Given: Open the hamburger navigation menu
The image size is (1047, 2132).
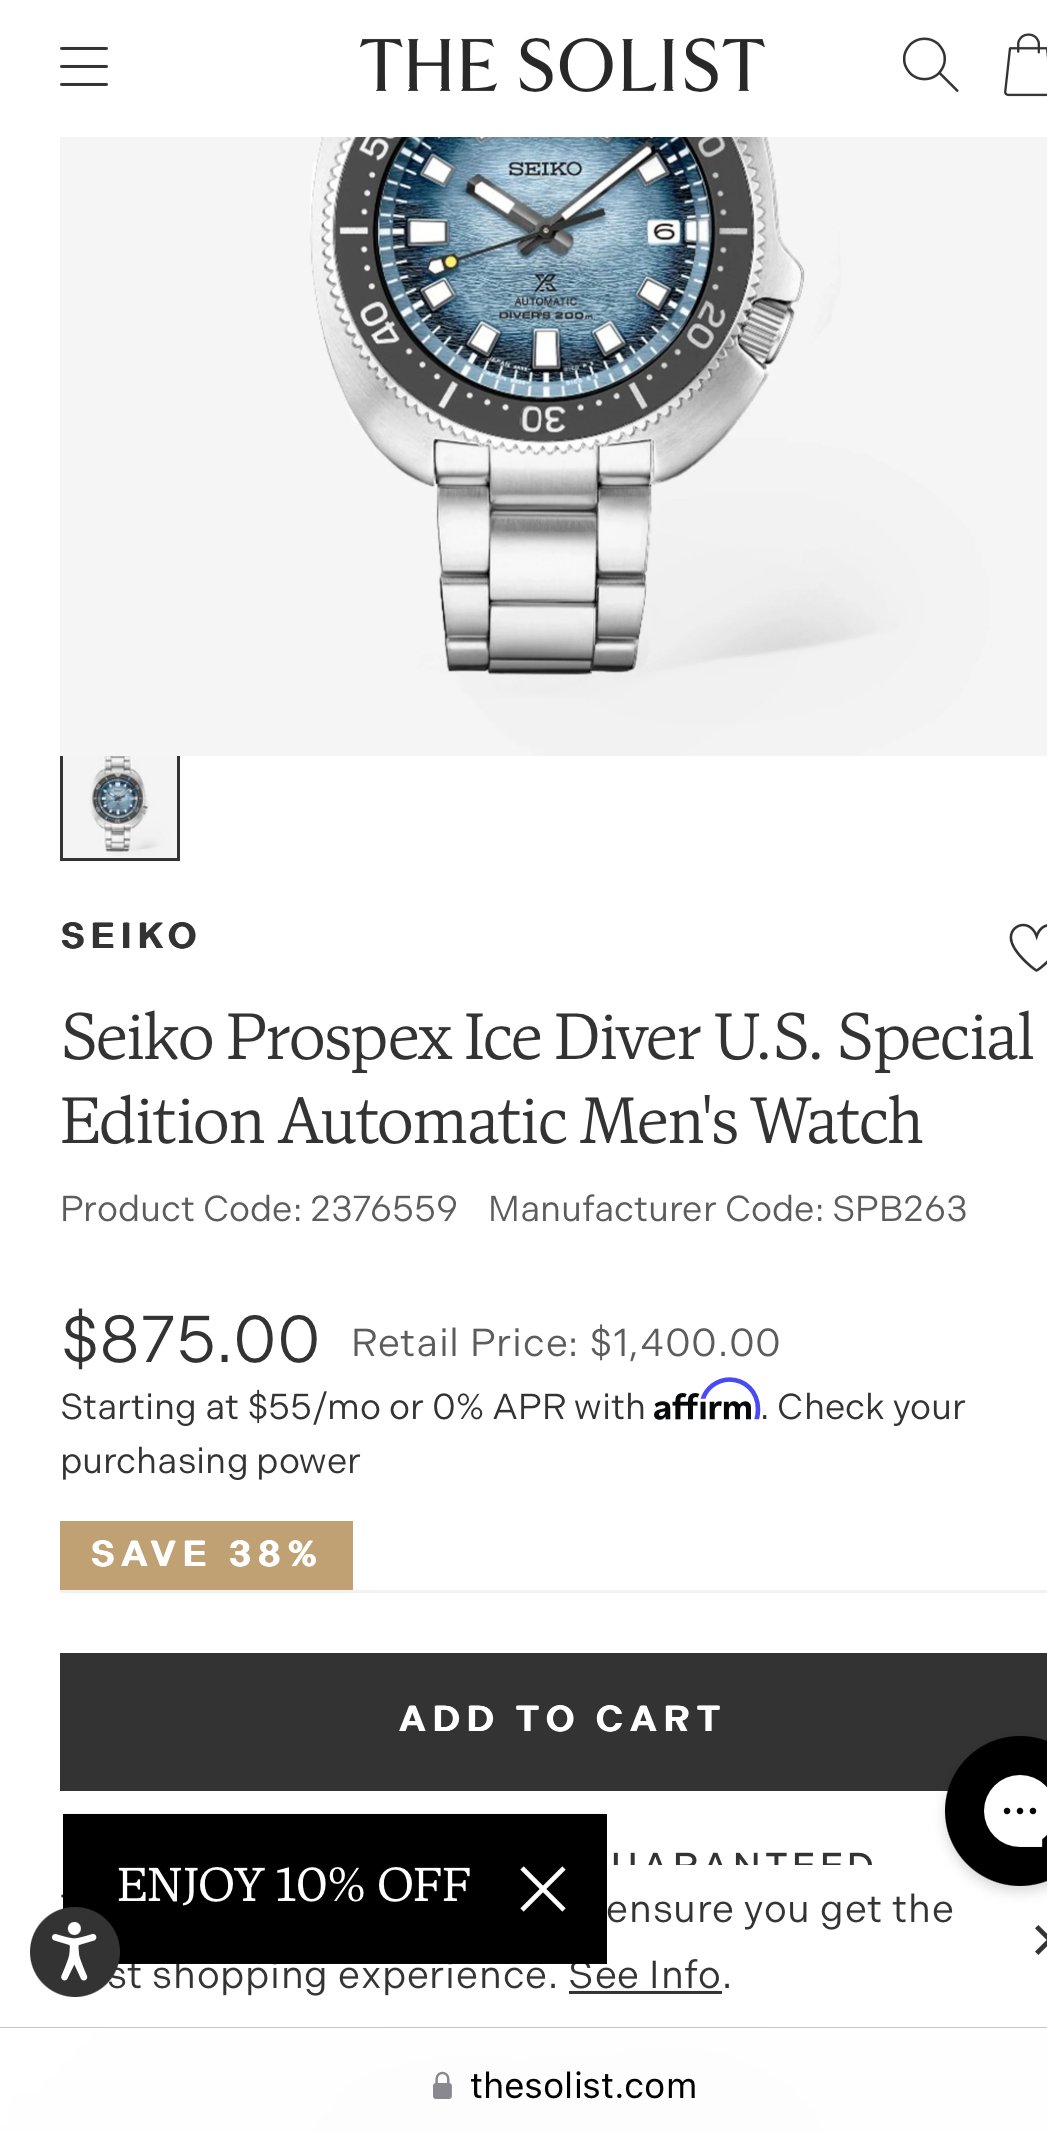Looking at the screenshot, I should [84, 66].
